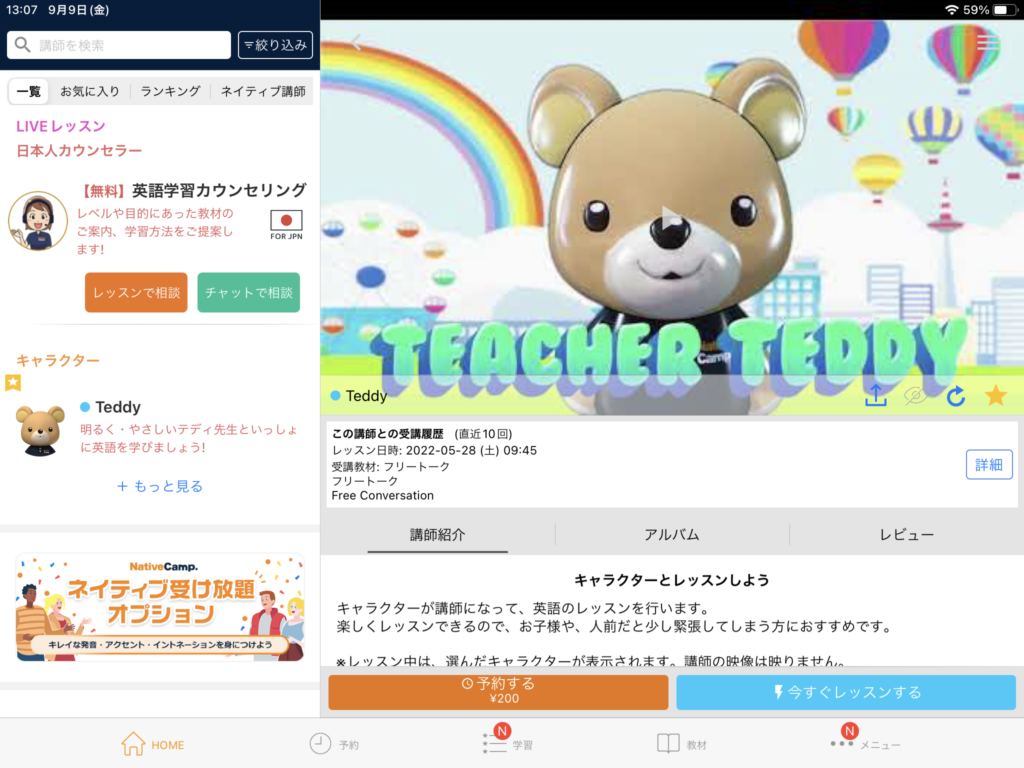The height and width of the screenshot is (768, 1024).
Task: Tap the blue online status dot beside Teddy in video overlay
Action: pos(336,396)
